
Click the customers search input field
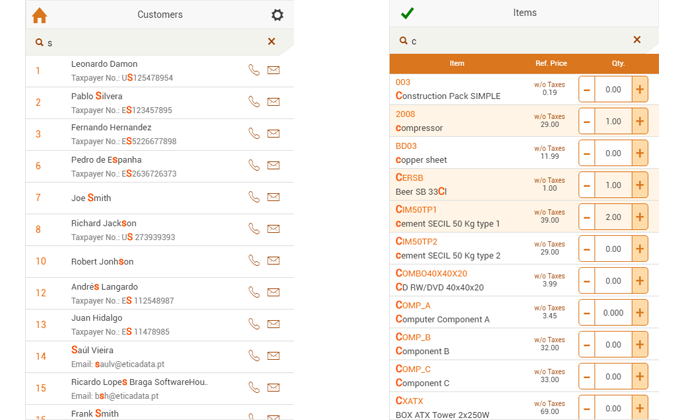pos(150,42)
